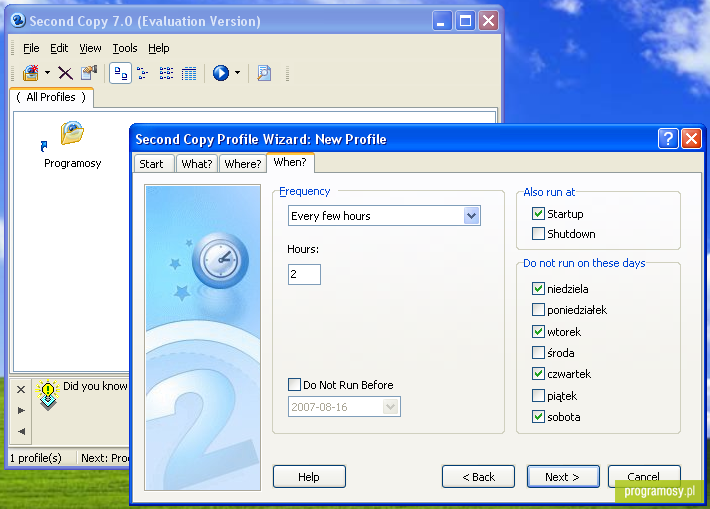
Task: Check the Shutdown checkbox
Action: pos(538,234)
